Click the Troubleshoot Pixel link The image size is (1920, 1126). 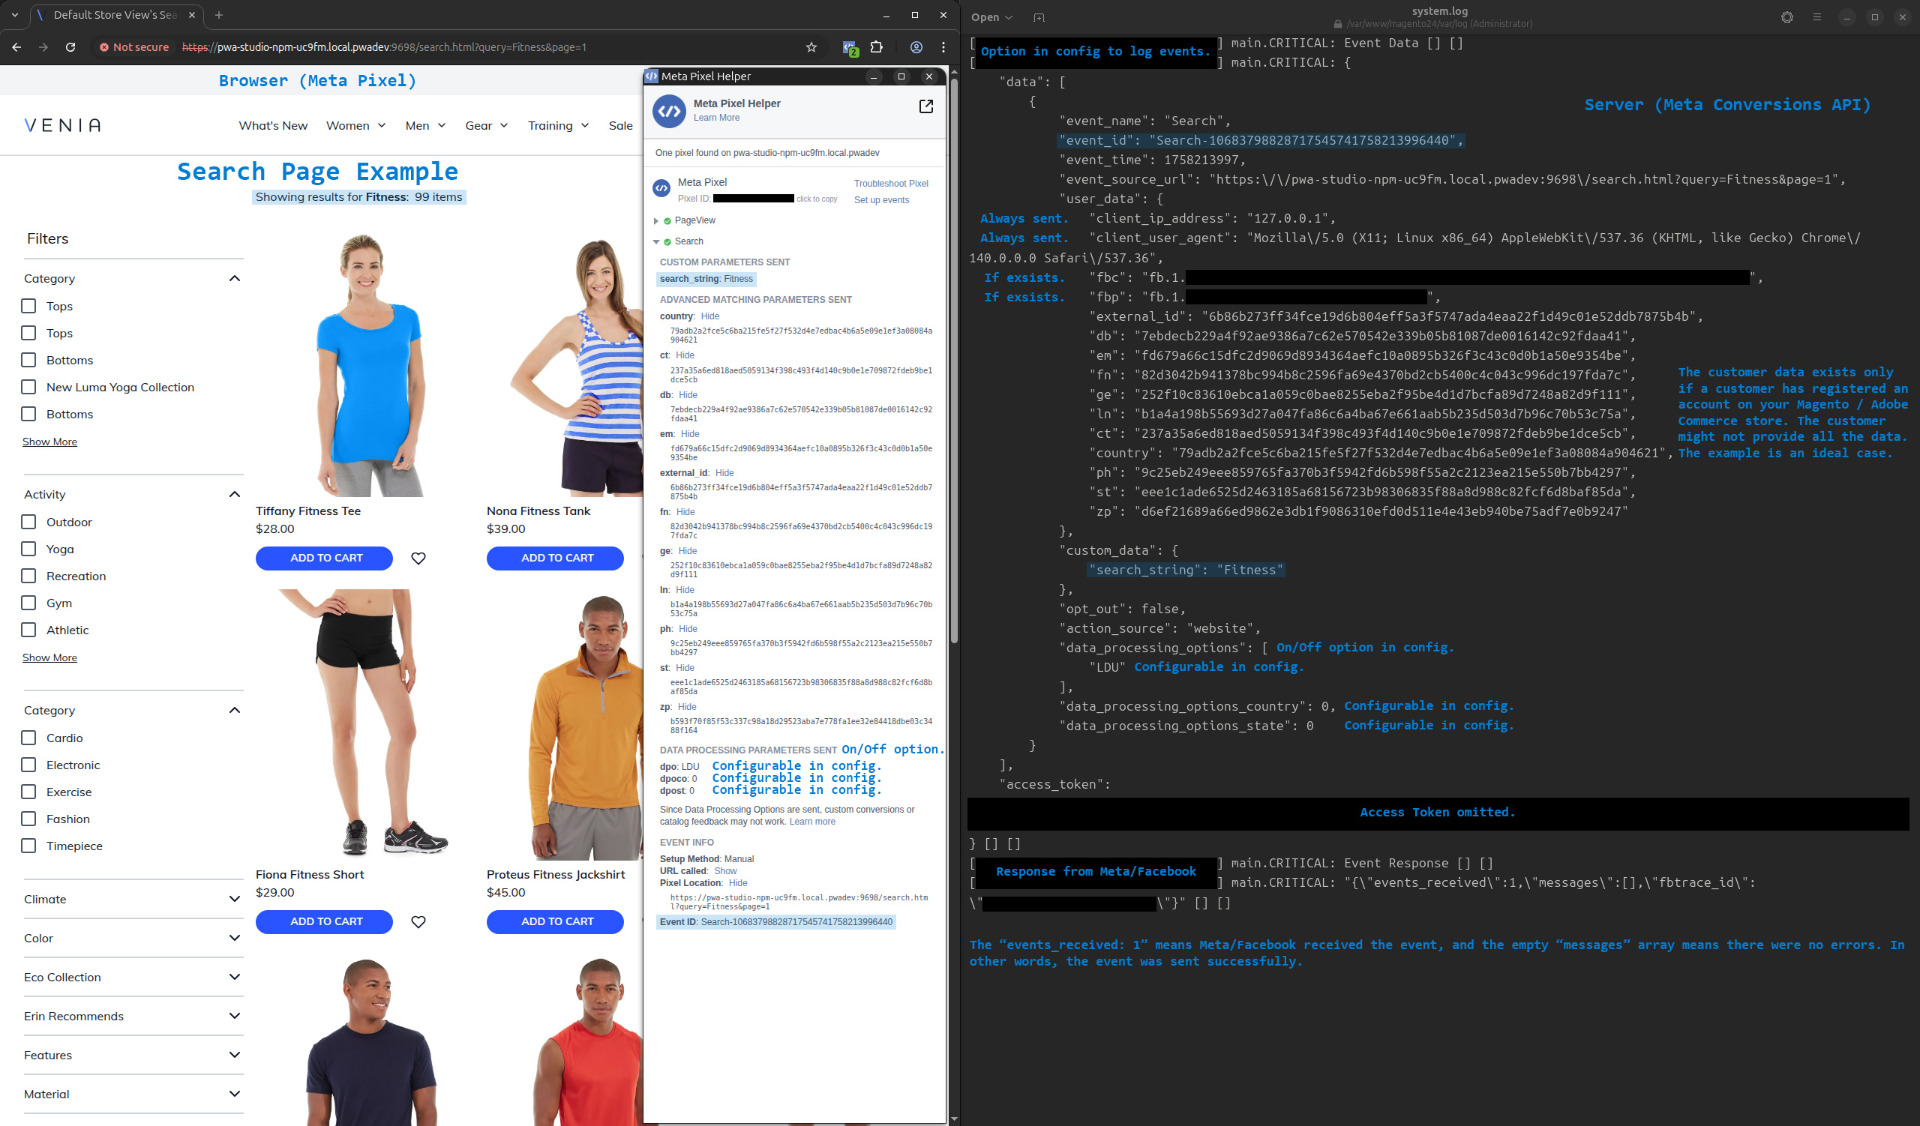[x=891, y=183]
